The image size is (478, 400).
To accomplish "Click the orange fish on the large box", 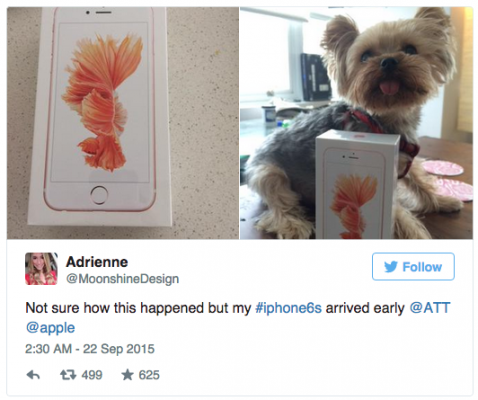I will (104, 103).
